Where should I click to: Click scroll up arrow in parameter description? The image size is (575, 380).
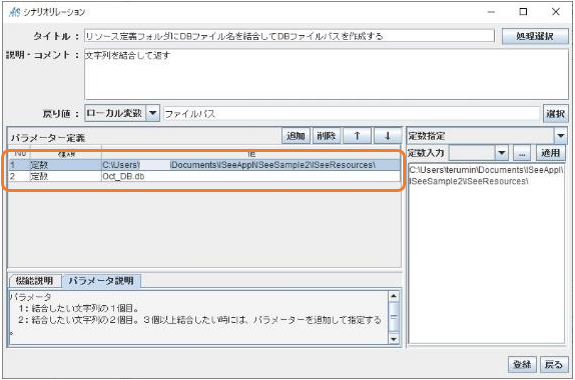[x=393, y=296]
